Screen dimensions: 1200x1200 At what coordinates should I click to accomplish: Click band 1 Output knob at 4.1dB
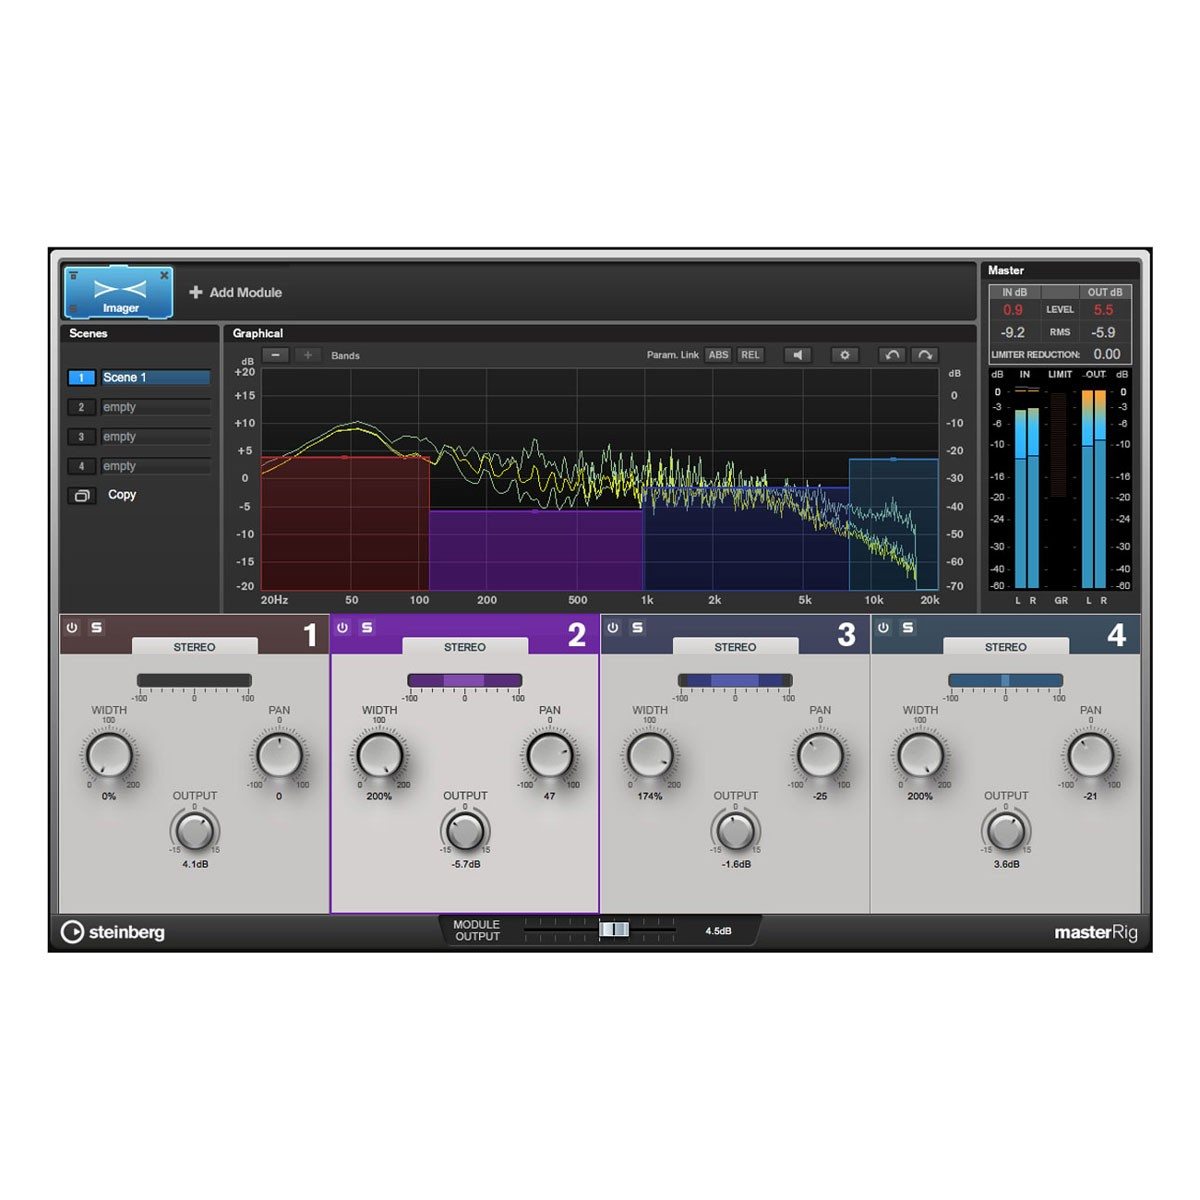tap(195, 831)
